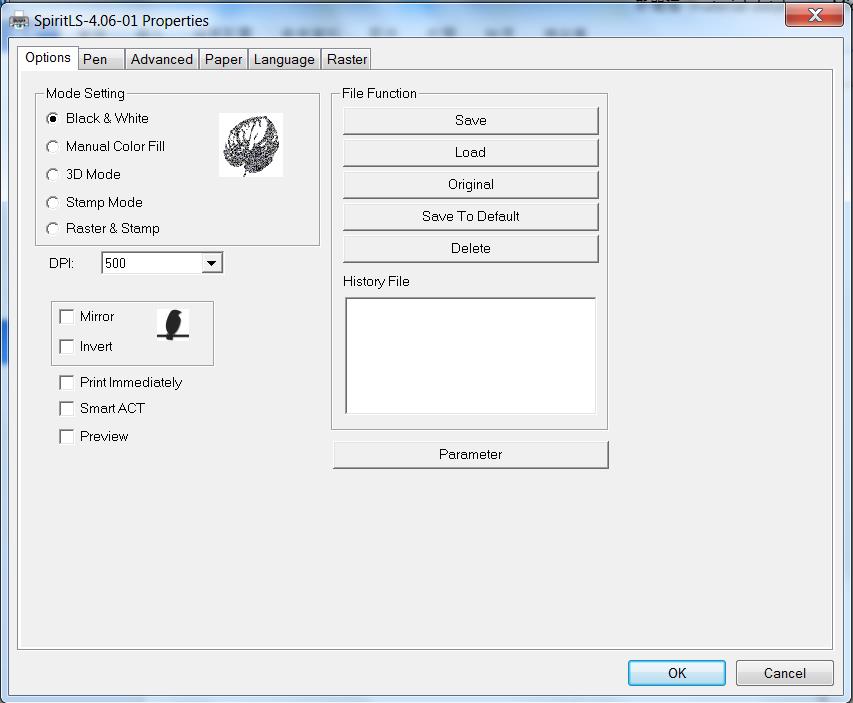Click the printer icon in the title bar
This screenshot has height=703, width=853.
tap(18, 20)
